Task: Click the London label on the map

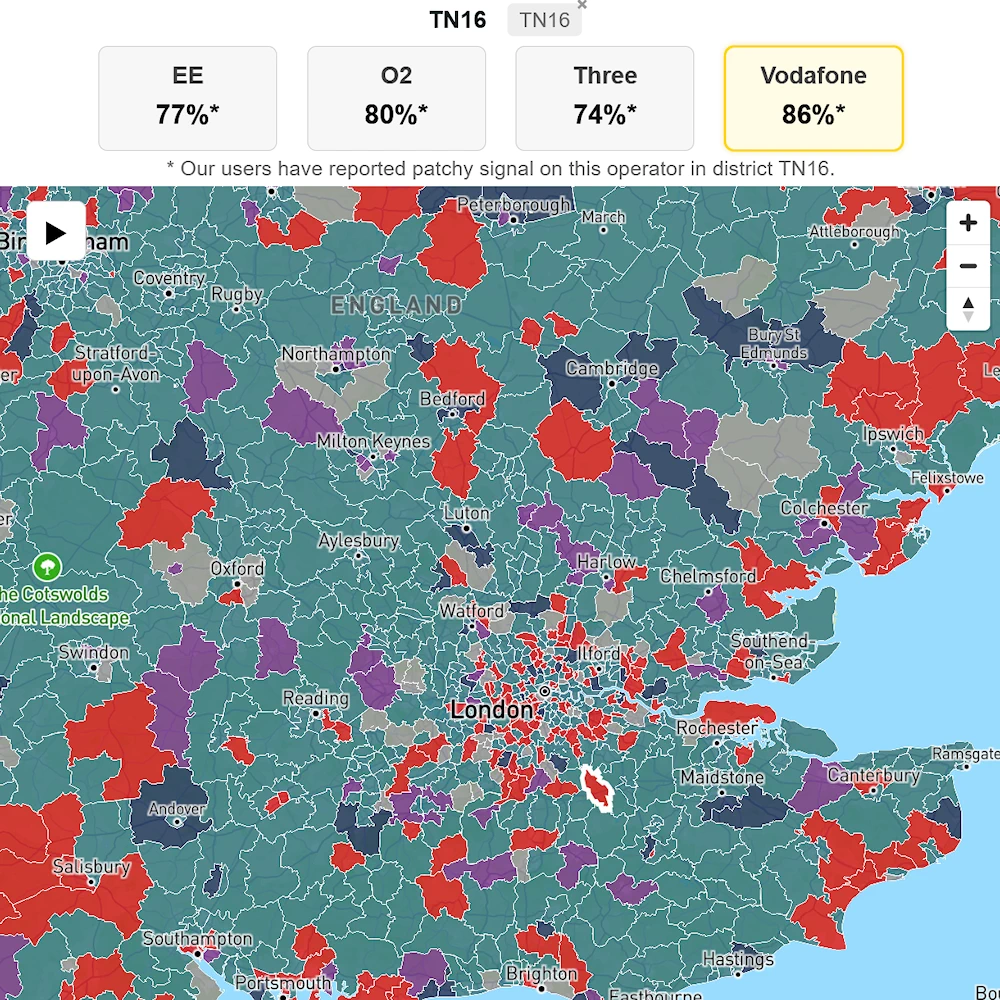Action: click(x=492, y=710)
